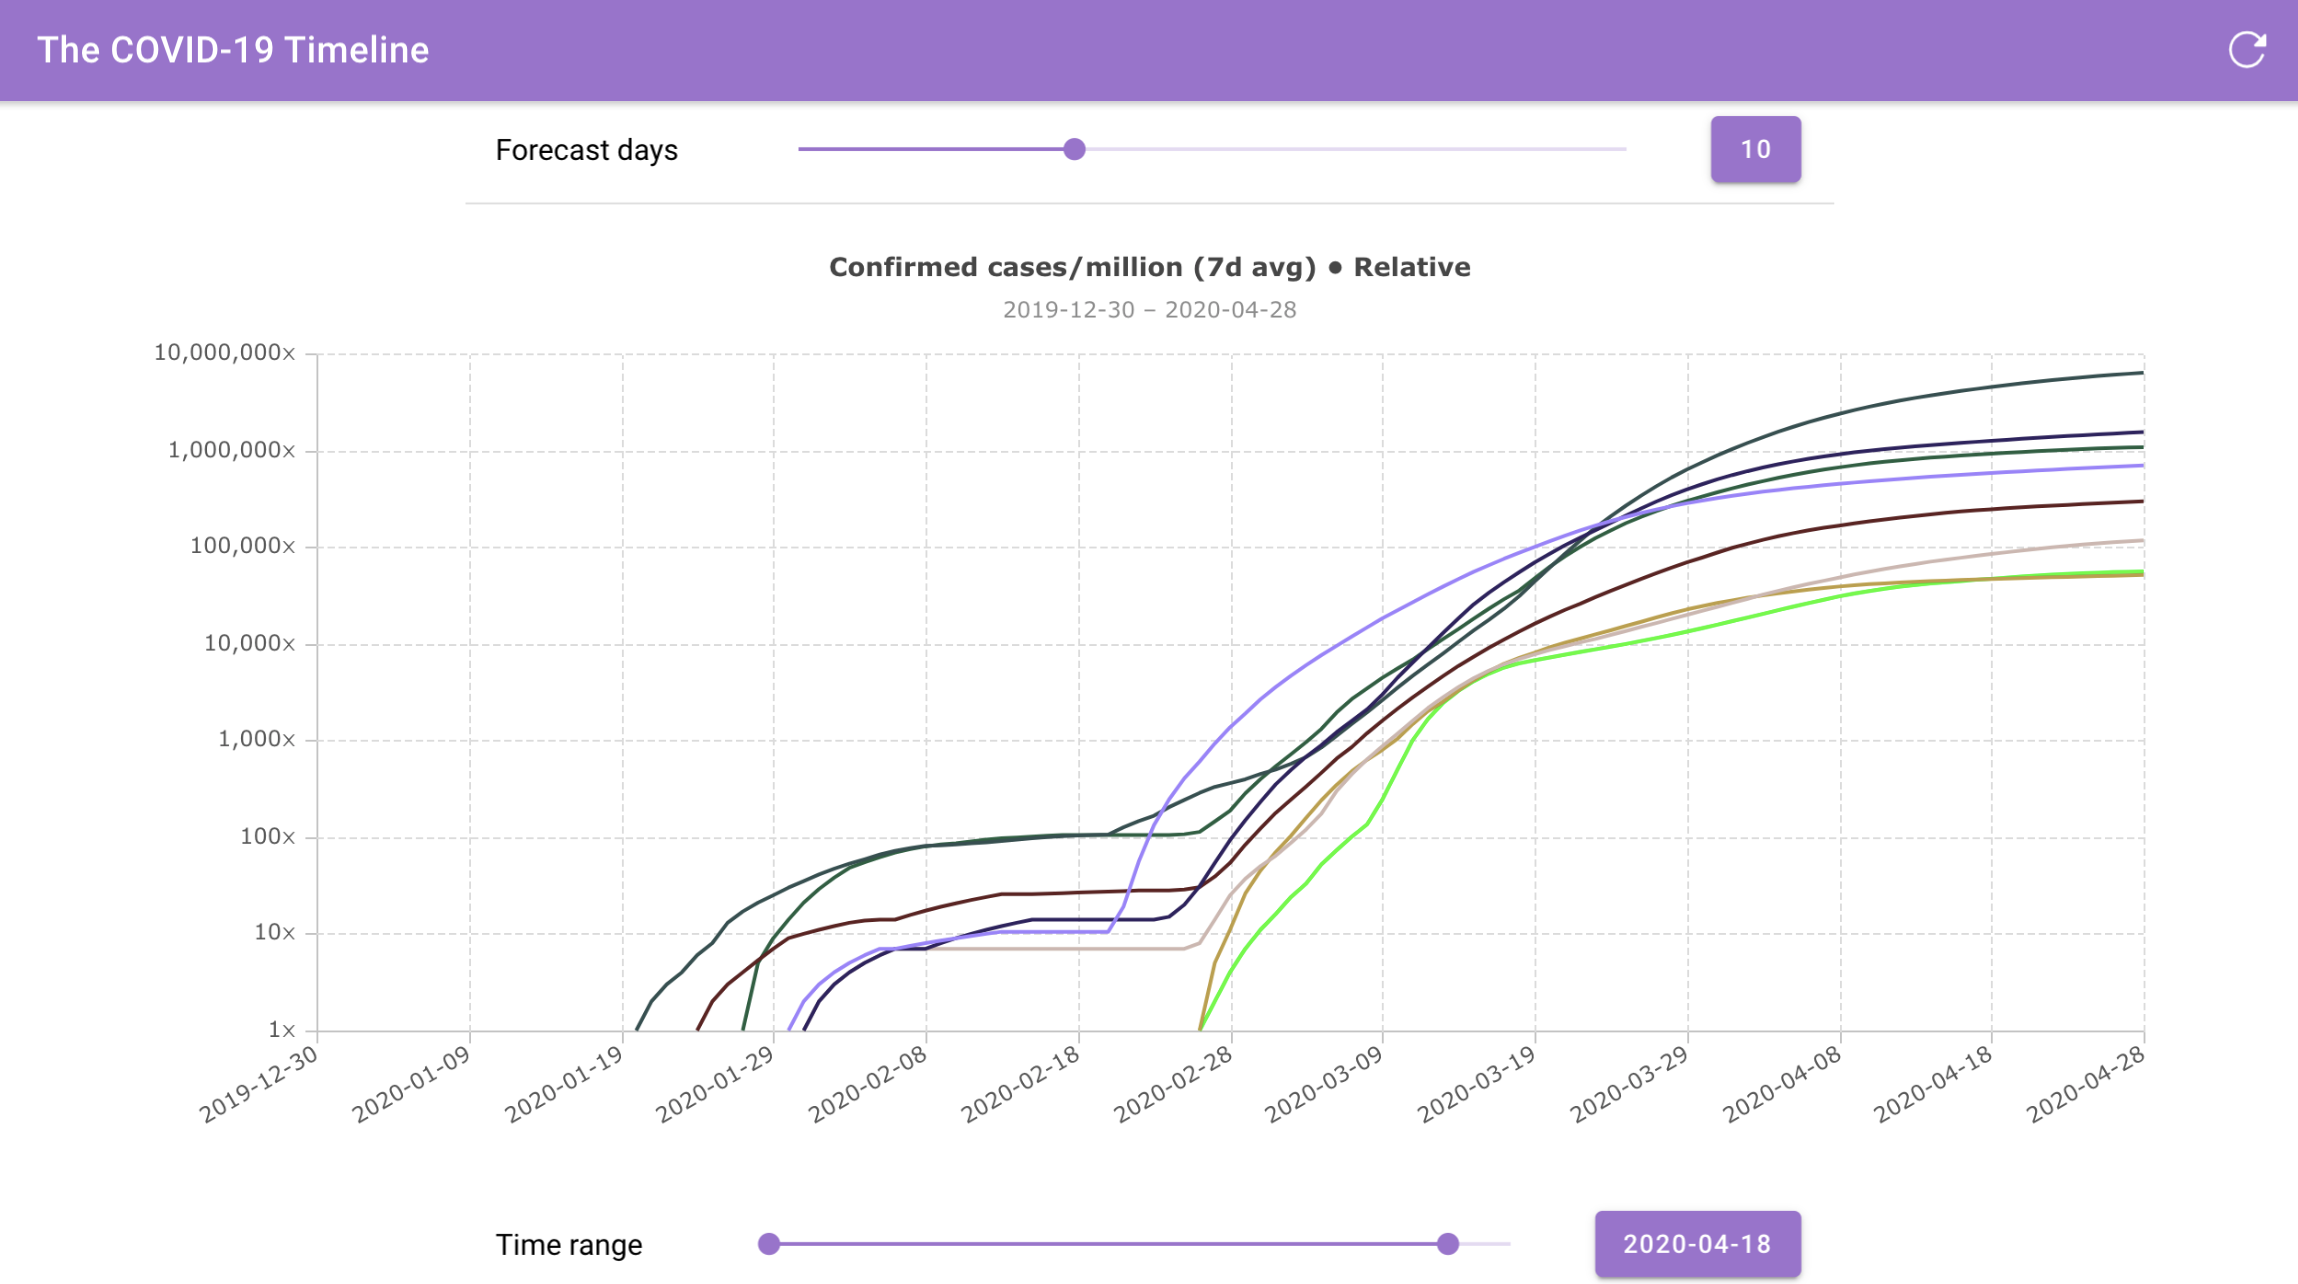The height and width of the screenshot is (1284, 2298).
Task: Click the 100,000× y-axis label
Action: 243,546
